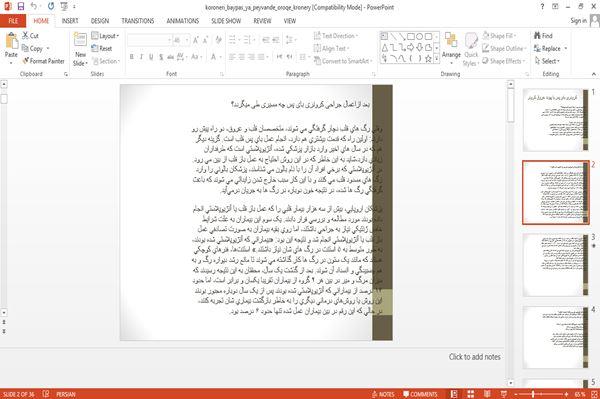Click Find with binoculars icon

coord(543,36)
